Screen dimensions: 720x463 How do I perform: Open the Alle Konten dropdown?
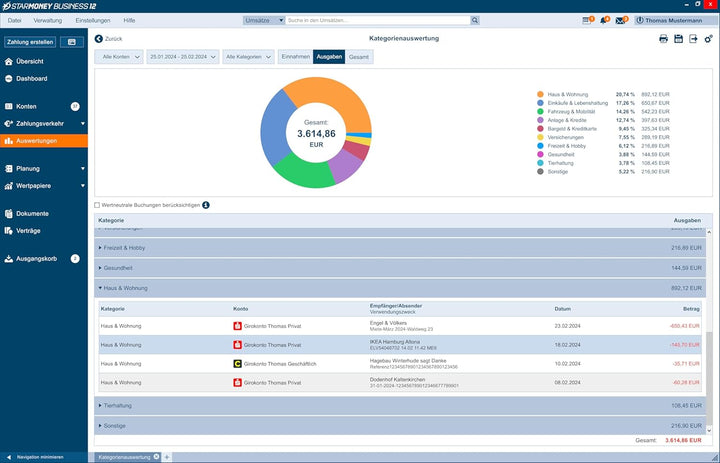(x=119, y=56)
